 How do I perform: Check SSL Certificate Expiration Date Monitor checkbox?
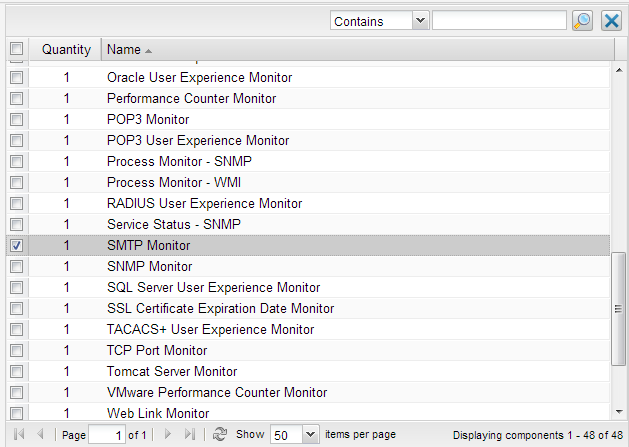(17, 309)
